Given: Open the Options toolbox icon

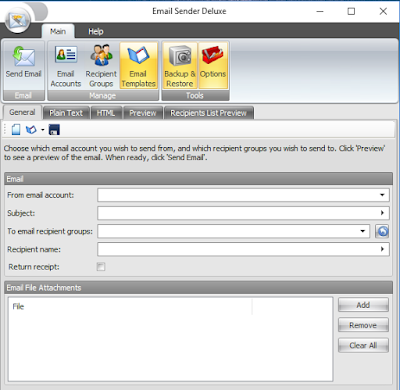Looking at the screenshot, I should click(213, 66).
